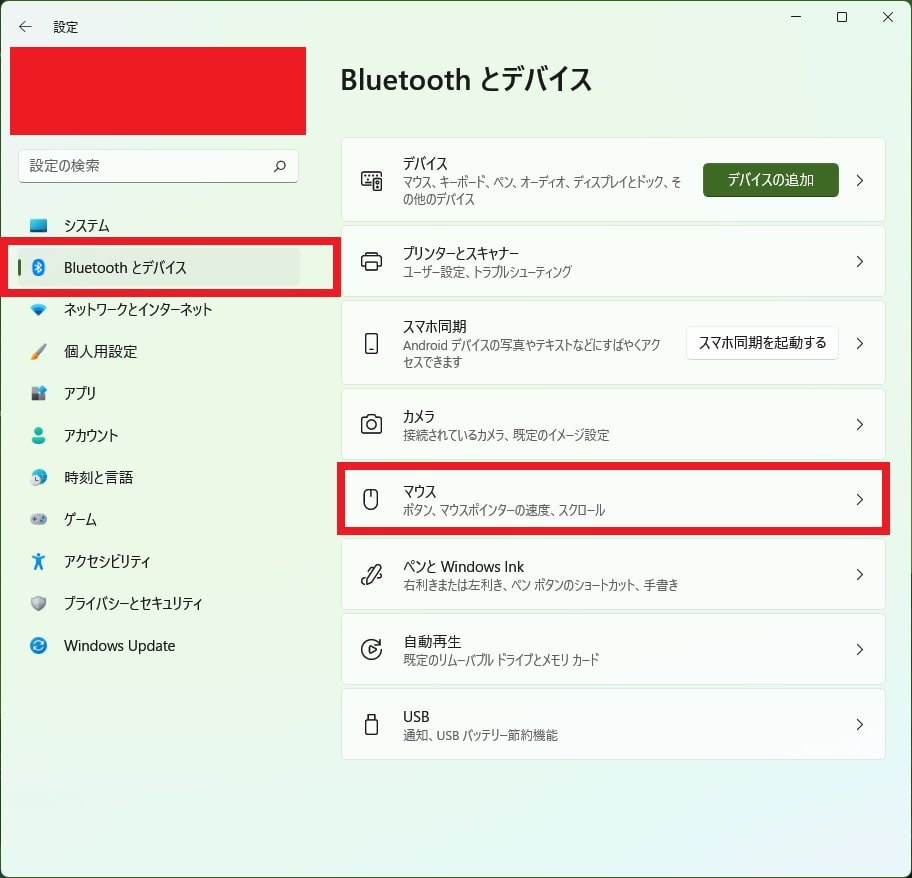The height and width of the screenshot is (878, 912).
Task: Open アカウント settings category
Action: click(159, 436)
